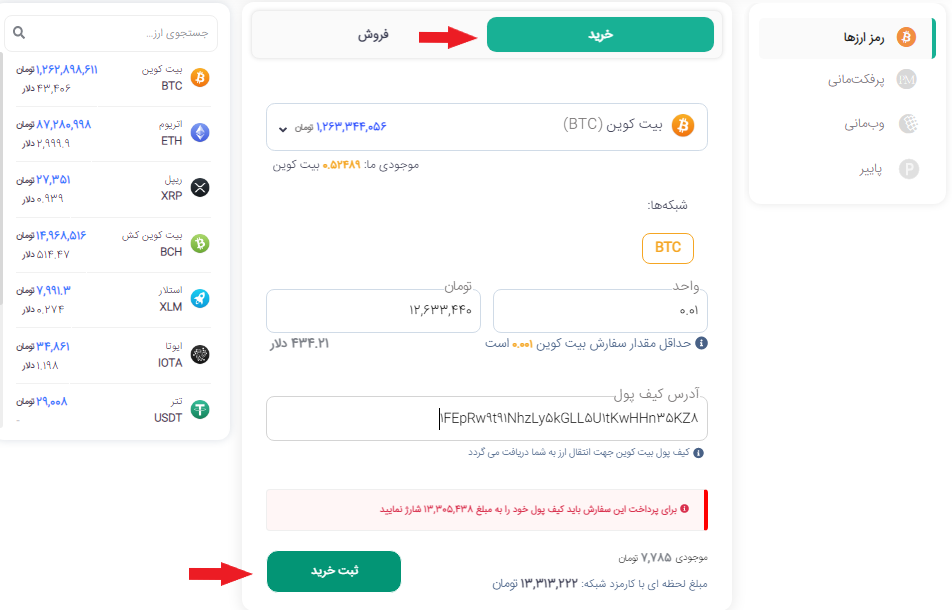Viewport: 952px width, 610px height.
Task: Click the Bitcoin BTC icon in price list
Action: click(x=200, y=78)
